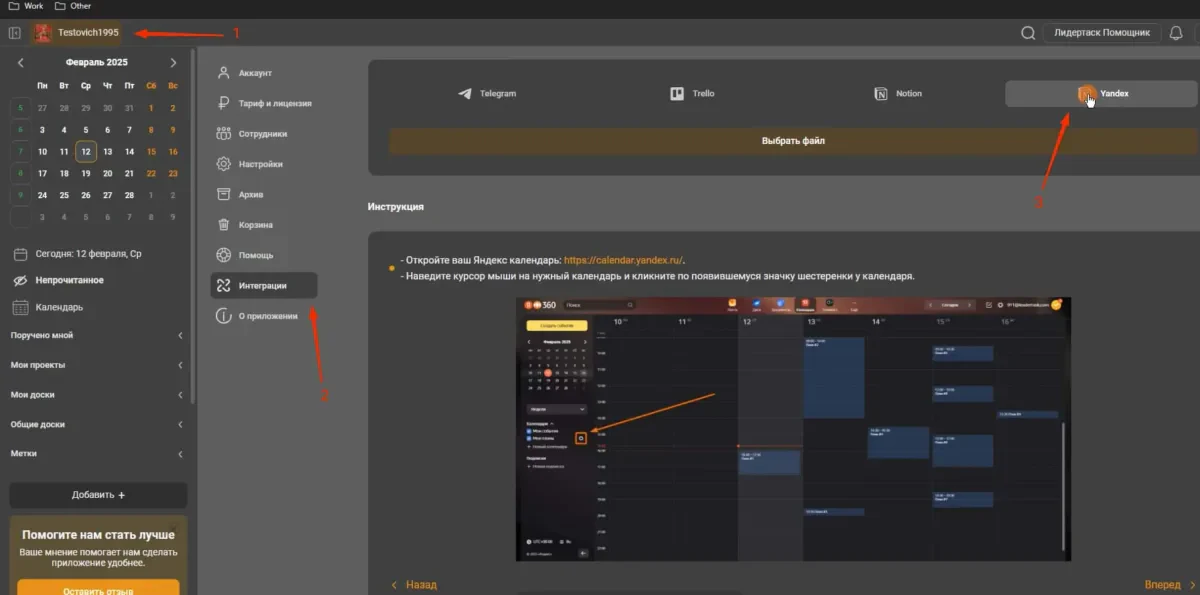Click the Выбрать файл button
Viewport: 1200px width, 595px height.
pos(793,141)
